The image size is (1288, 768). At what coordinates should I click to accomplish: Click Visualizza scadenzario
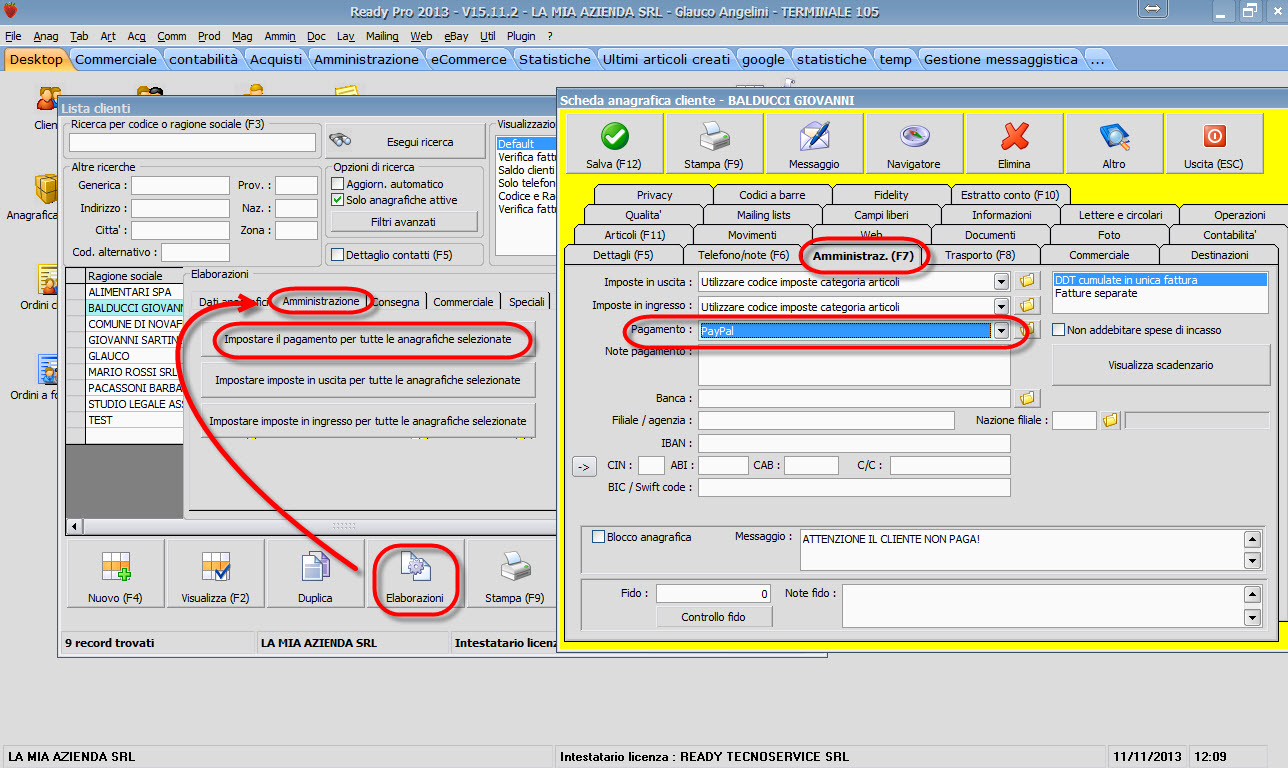[x=1161, y=365]
